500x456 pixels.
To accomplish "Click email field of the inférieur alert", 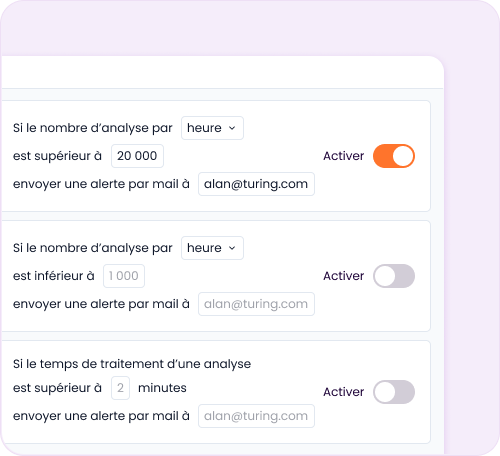I will click(x=256, y=304).
